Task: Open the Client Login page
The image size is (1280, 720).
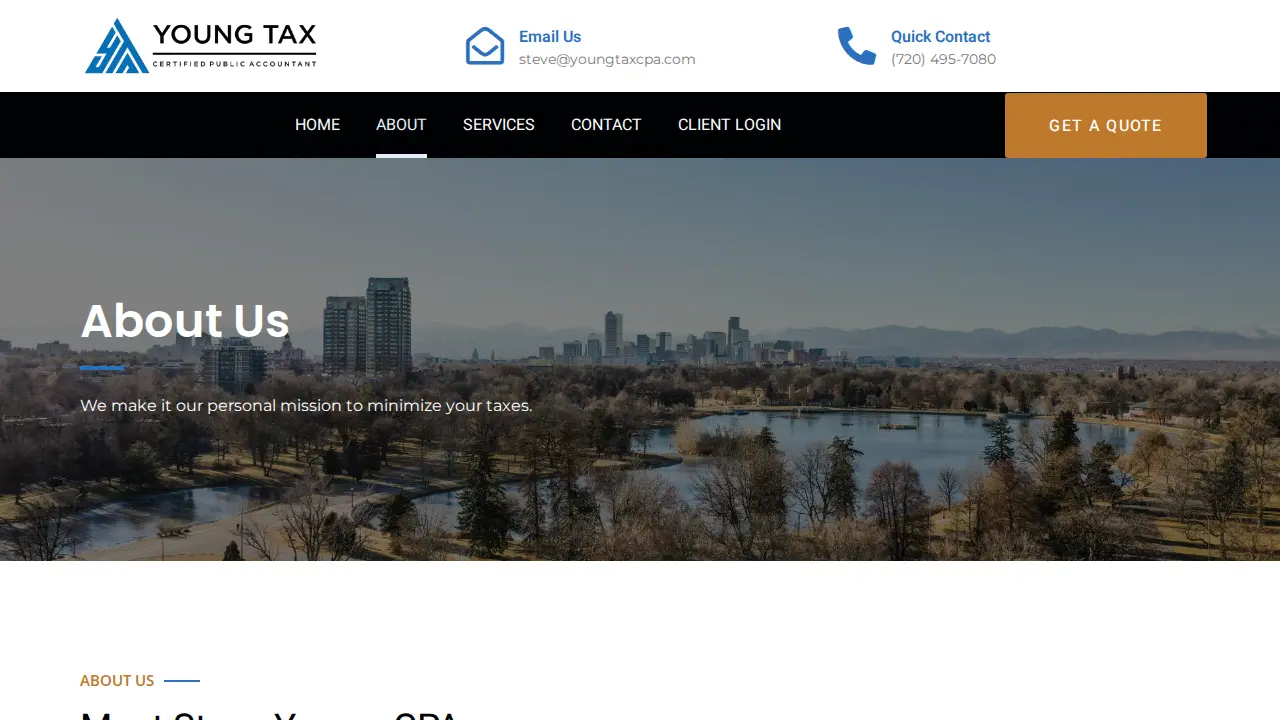Action: coord(730,125)
